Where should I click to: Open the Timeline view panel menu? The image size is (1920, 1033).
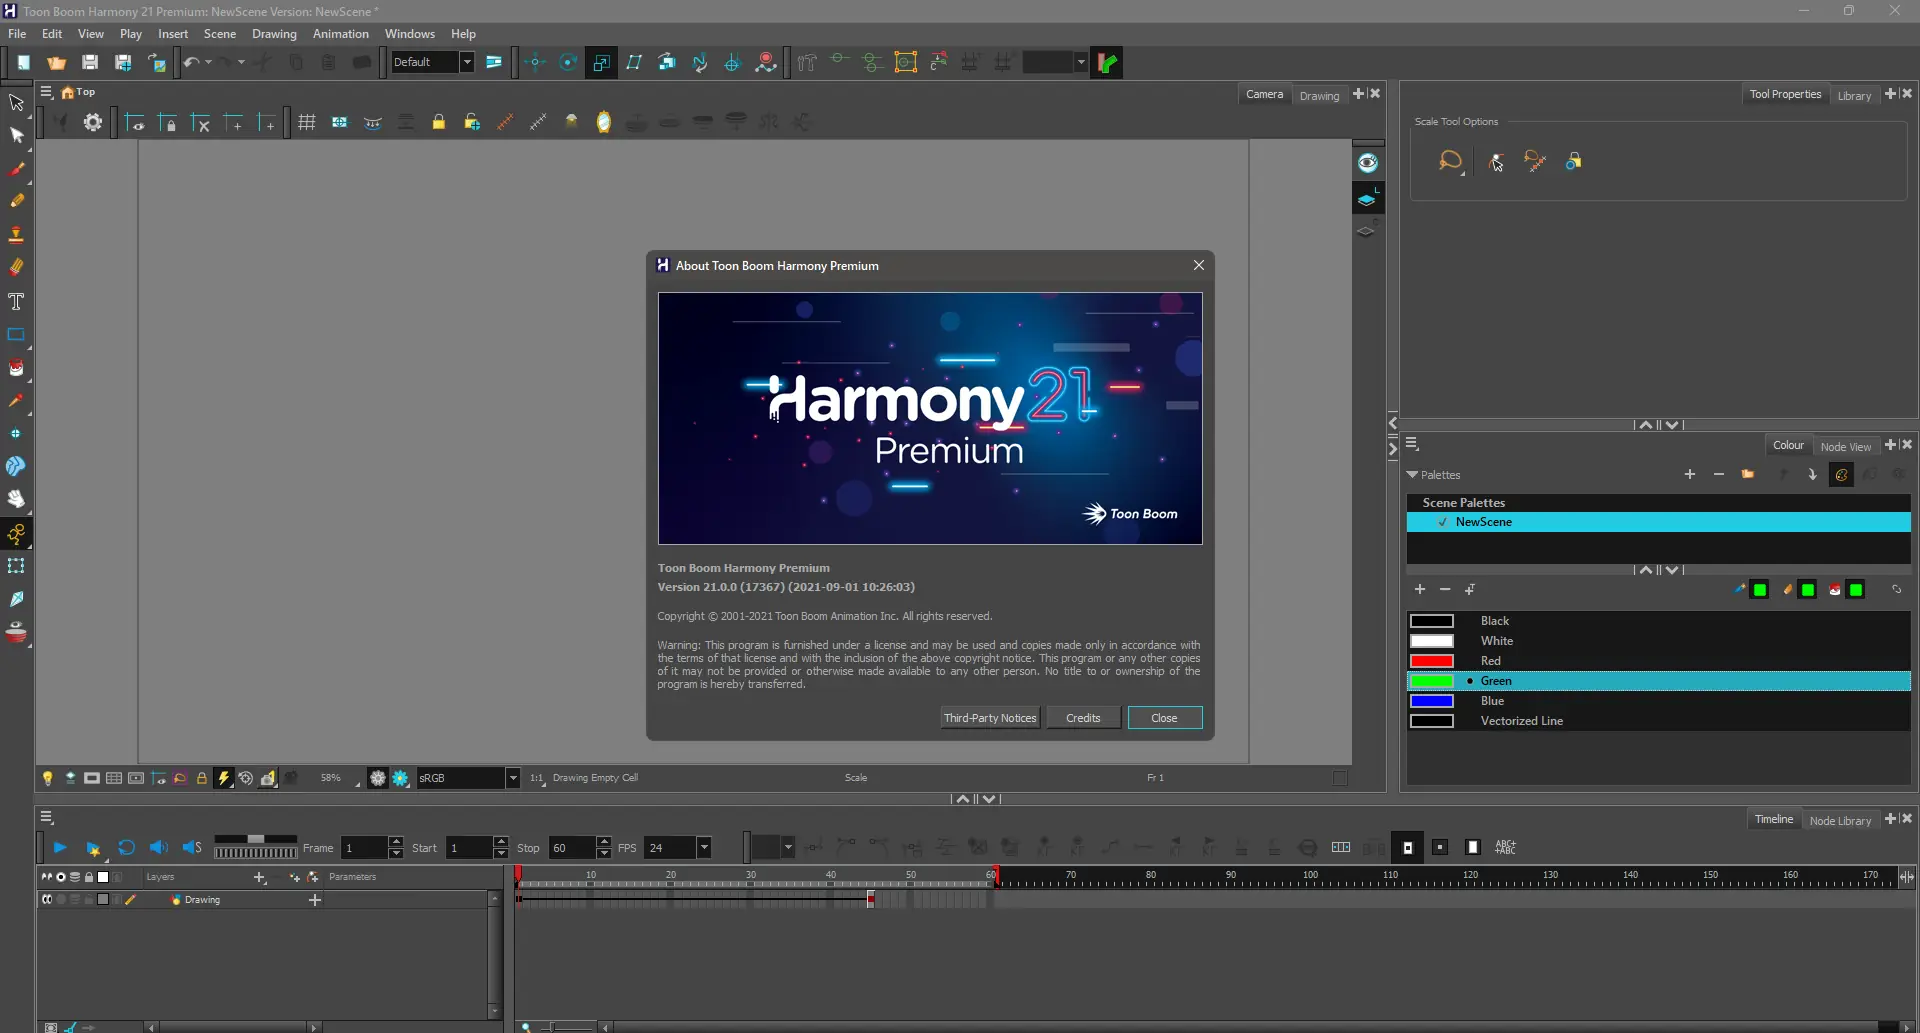pyautogui.click(x=46, y=818)
